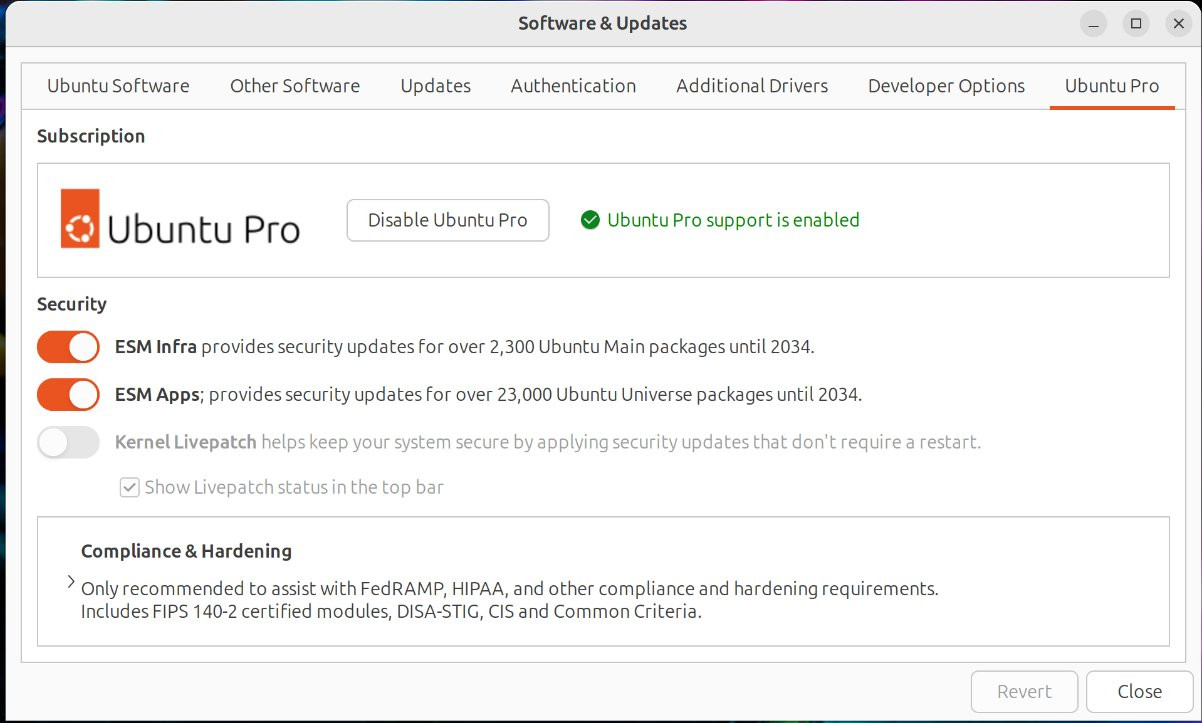
Task: Switch to the Ubuntu Software tab
Action: 118,86
